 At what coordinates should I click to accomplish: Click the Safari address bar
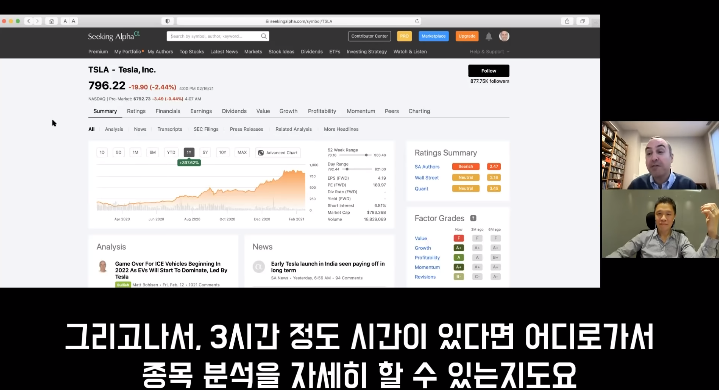pos(299,21)
